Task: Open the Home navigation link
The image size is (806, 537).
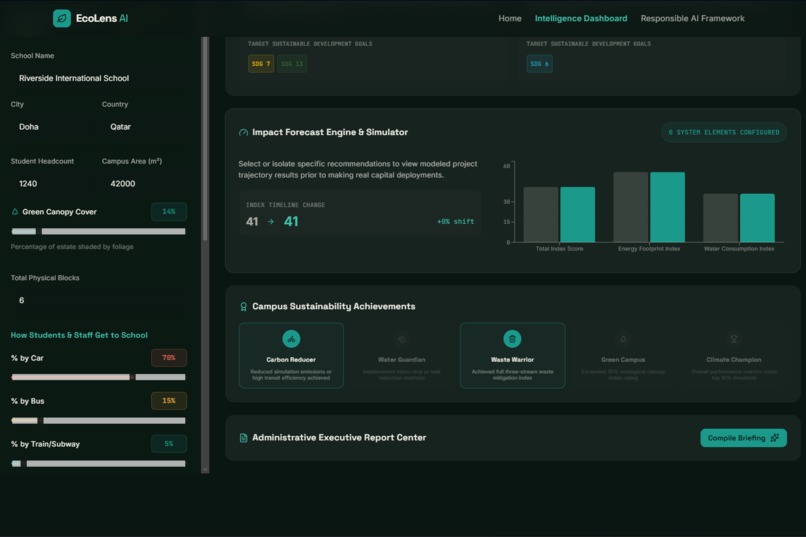Action: [509, 18]
